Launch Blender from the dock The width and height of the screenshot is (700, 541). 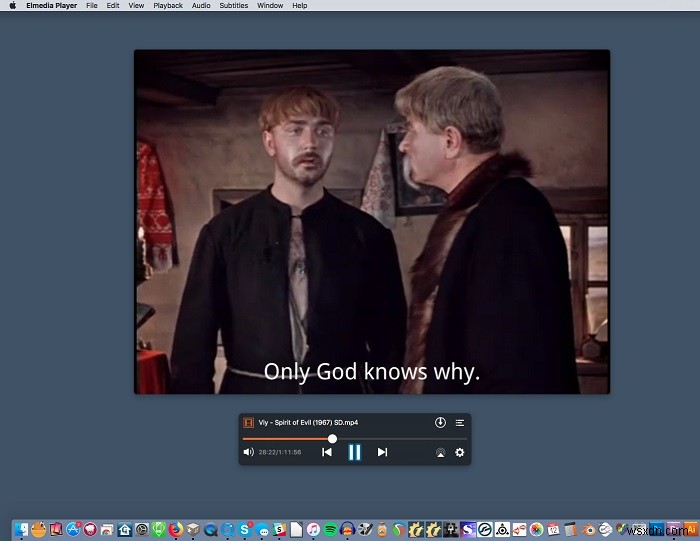(x=588, y=529)
